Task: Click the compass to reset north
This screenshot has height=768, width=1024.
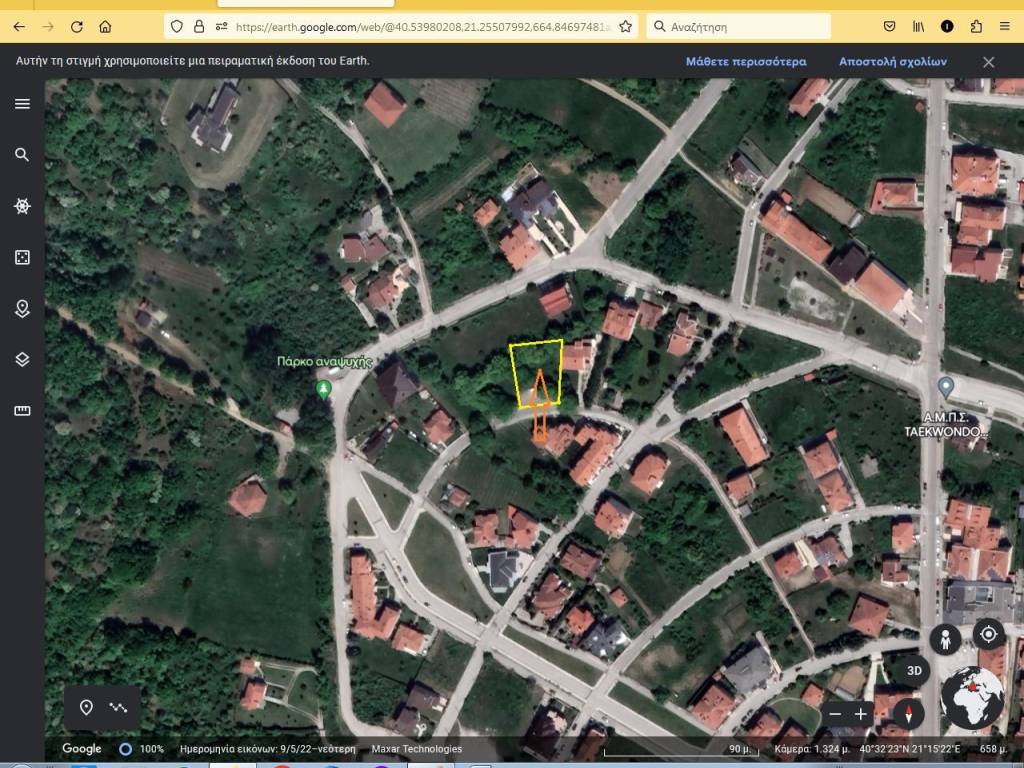Action: 908,714
